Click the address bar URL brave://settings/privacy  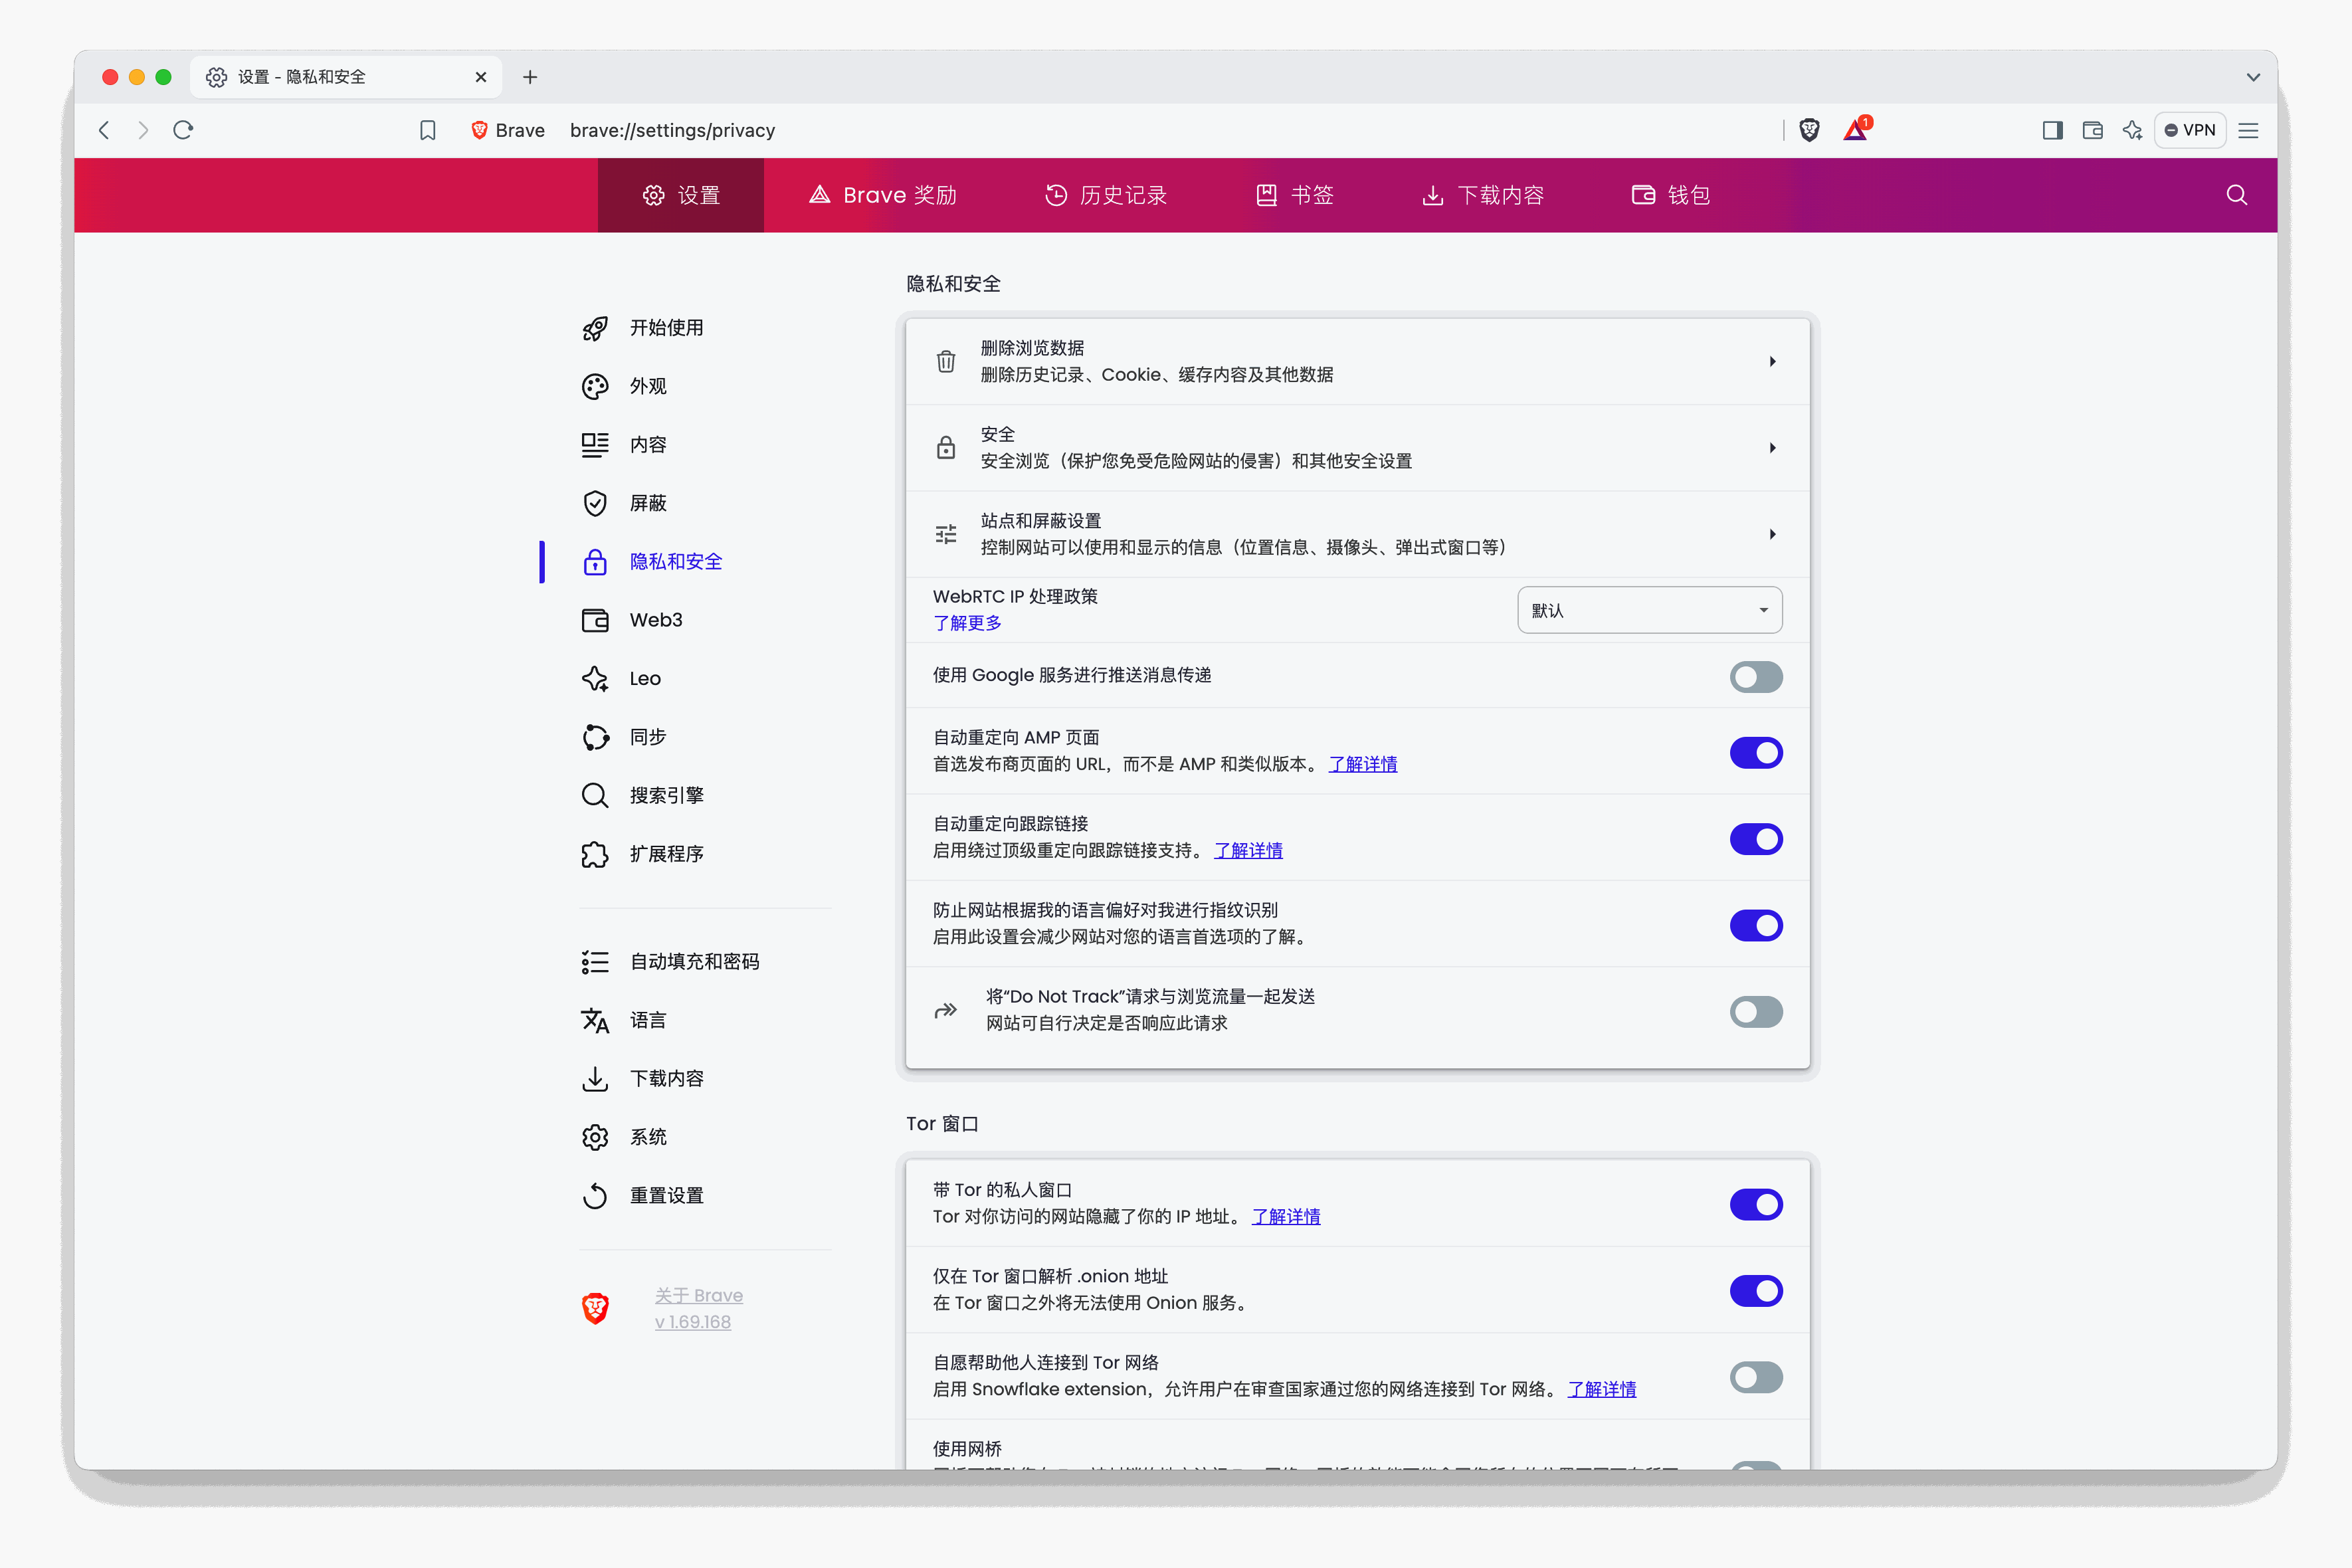pyautogui.click(x=672, y=130)
